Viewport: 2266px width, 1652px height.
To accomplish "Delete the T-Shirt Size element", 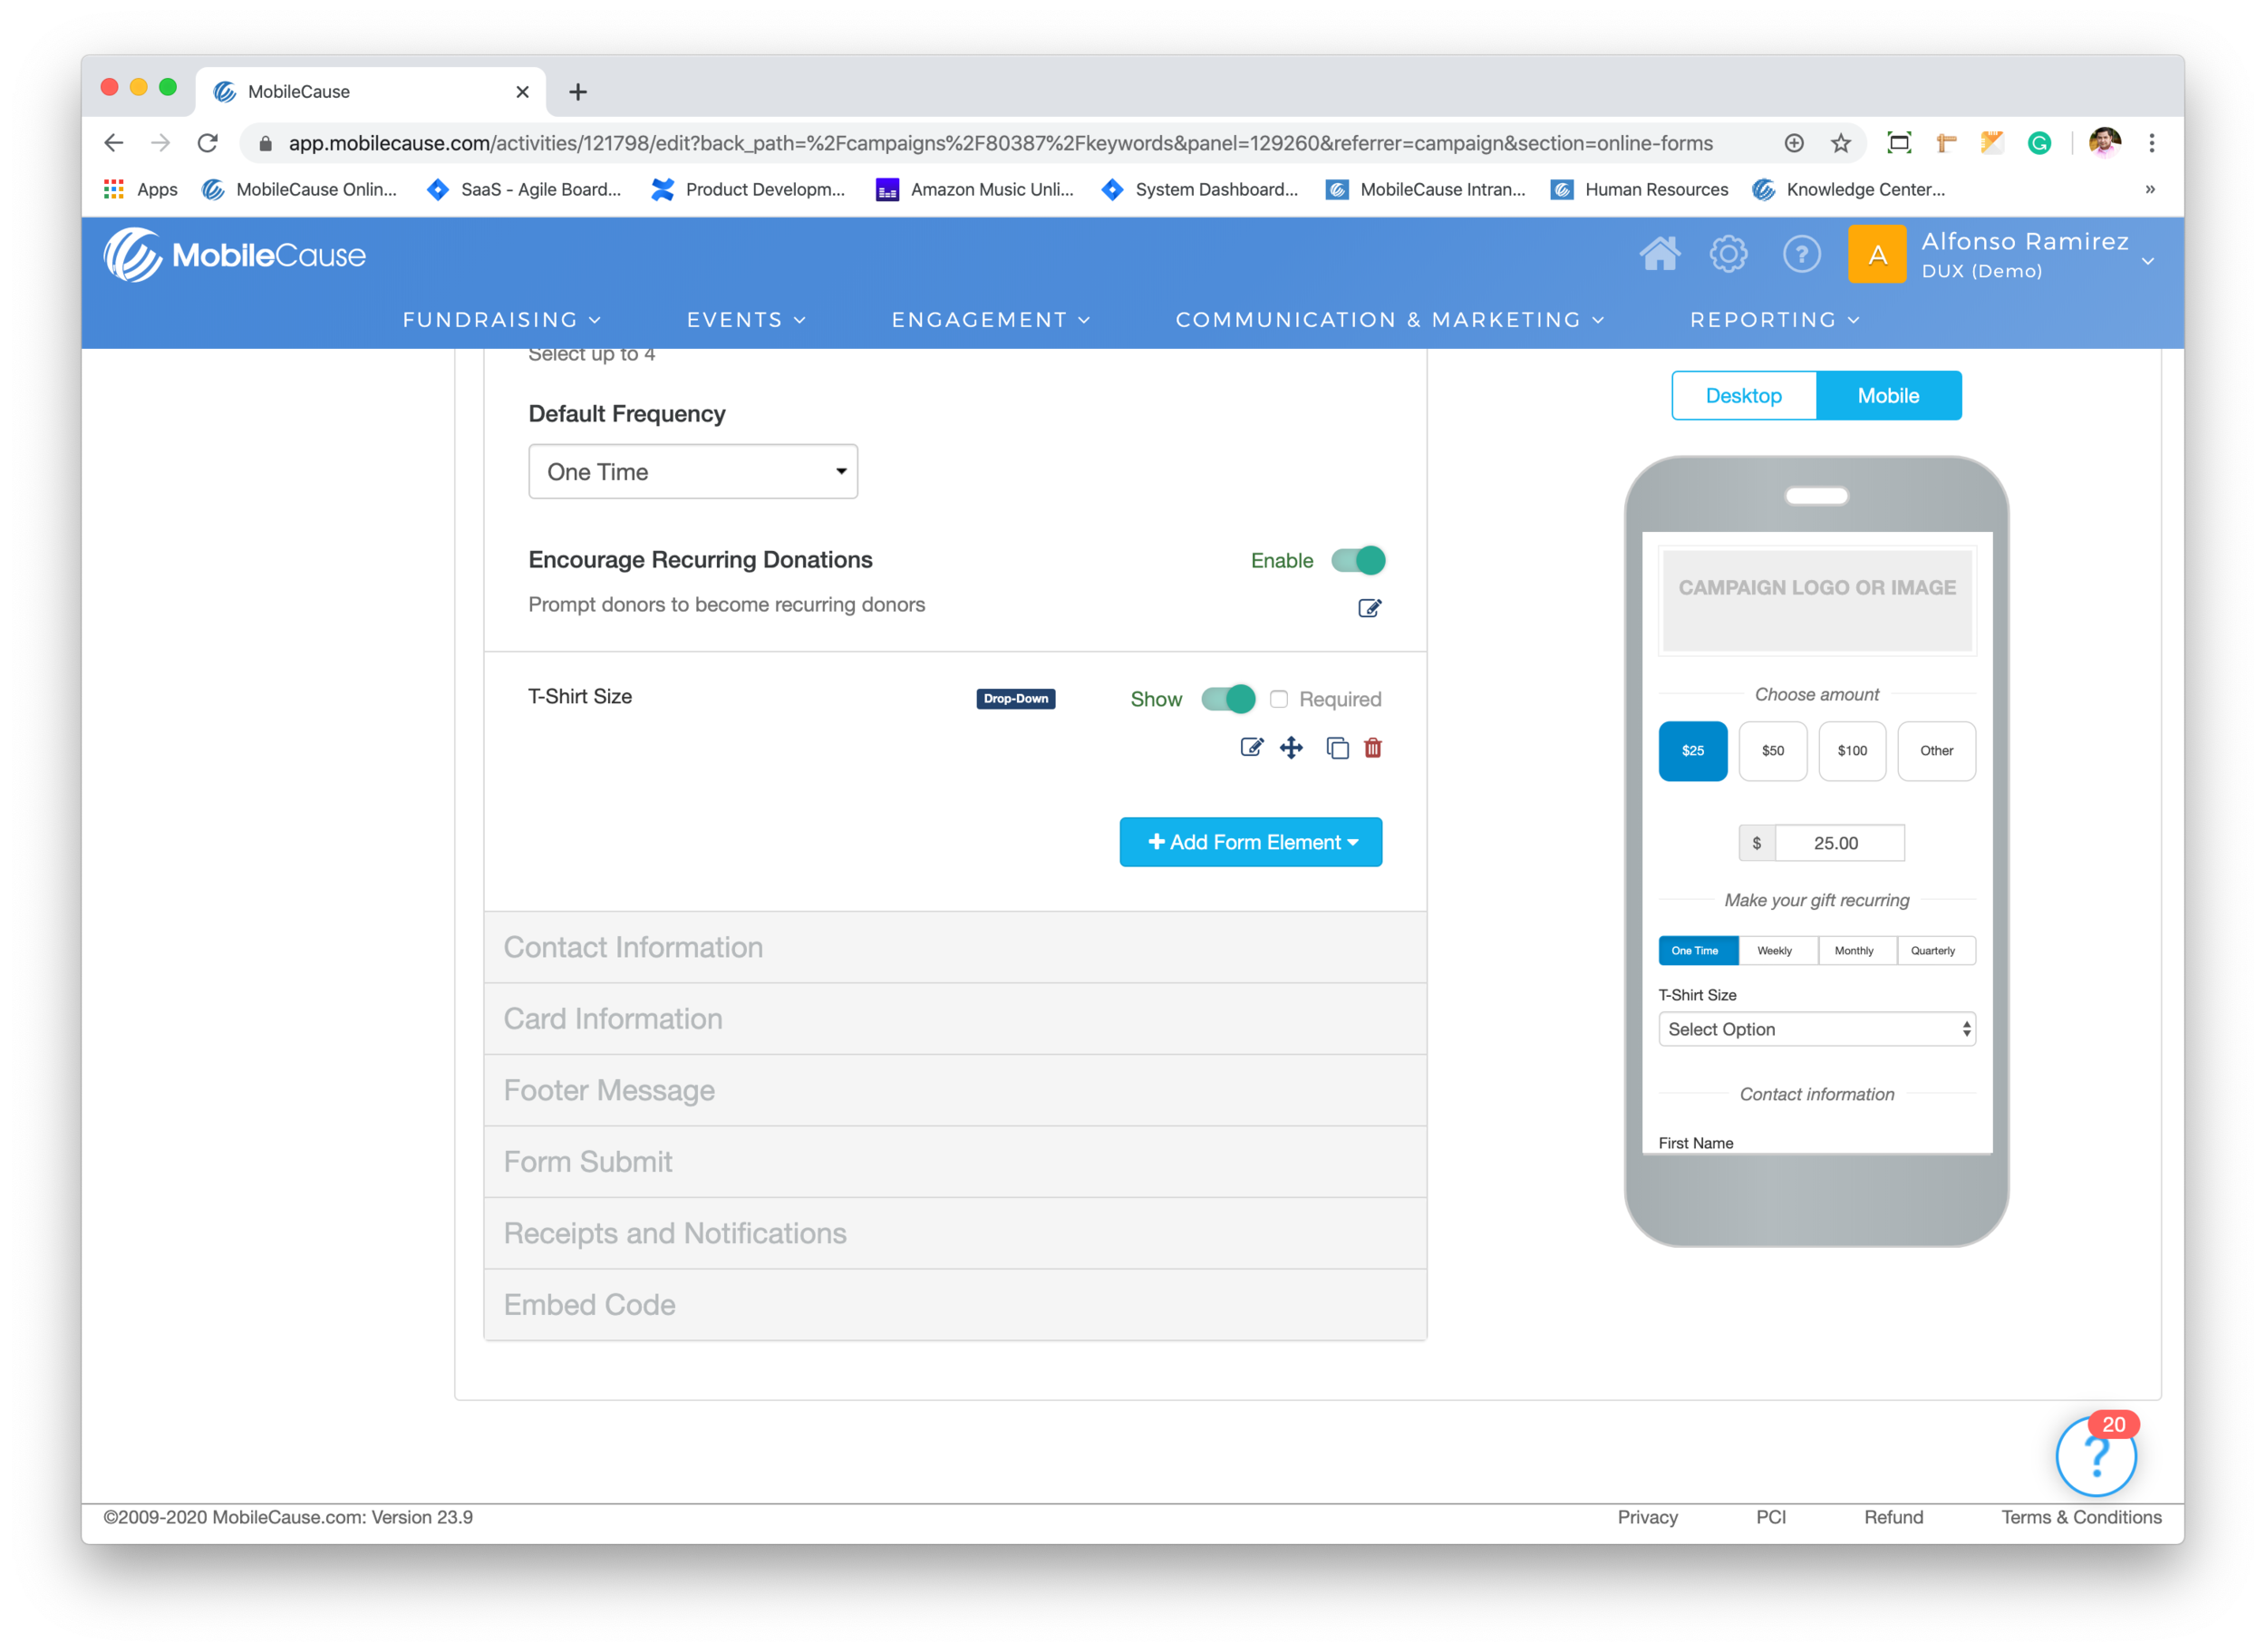I will point(1373,748).
